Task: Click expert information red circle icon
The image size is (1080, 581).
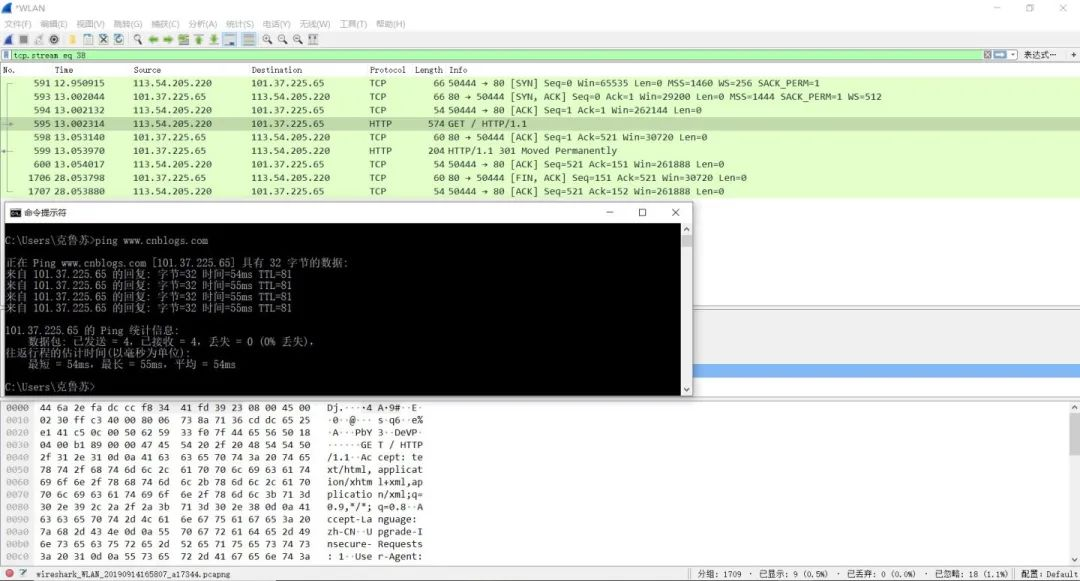Action: 10,573
